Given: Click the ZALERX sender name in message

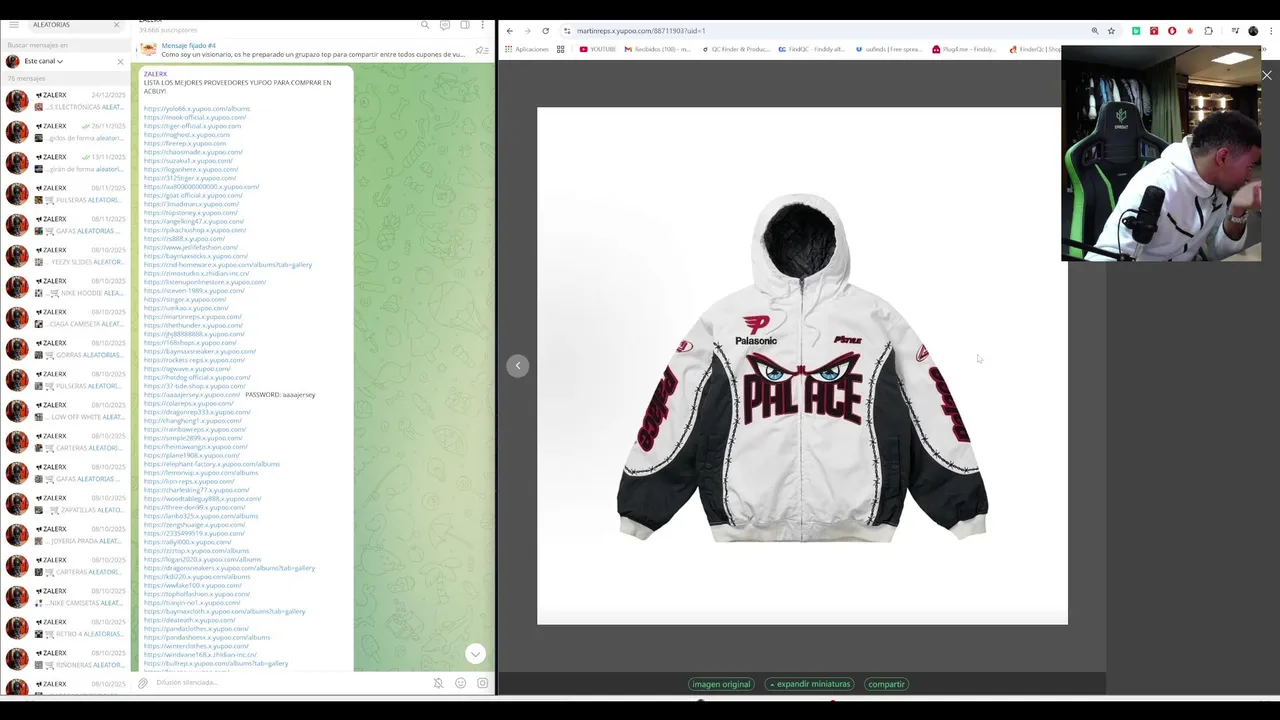Looking at the screenshot, I should (x=155, y=74).
